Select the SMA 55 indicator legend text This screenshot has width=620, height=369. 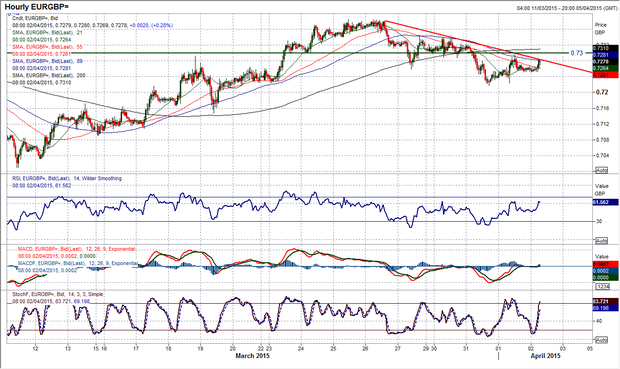47,47
